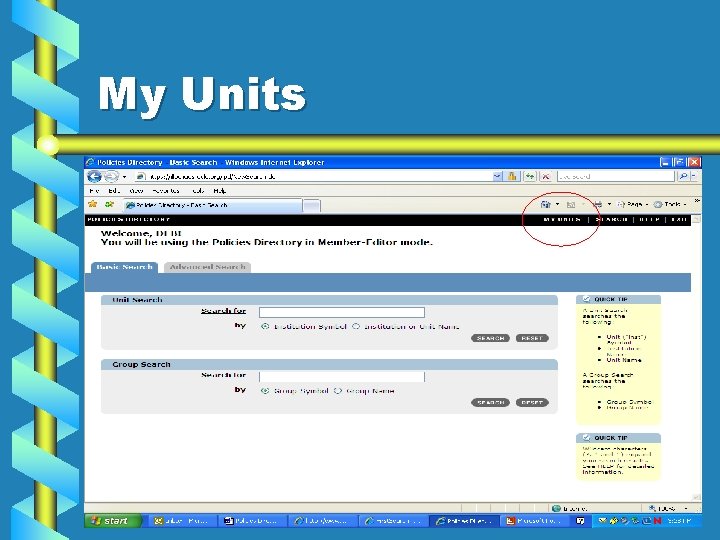Open the Page command bar menu

[x=632, y=204]
